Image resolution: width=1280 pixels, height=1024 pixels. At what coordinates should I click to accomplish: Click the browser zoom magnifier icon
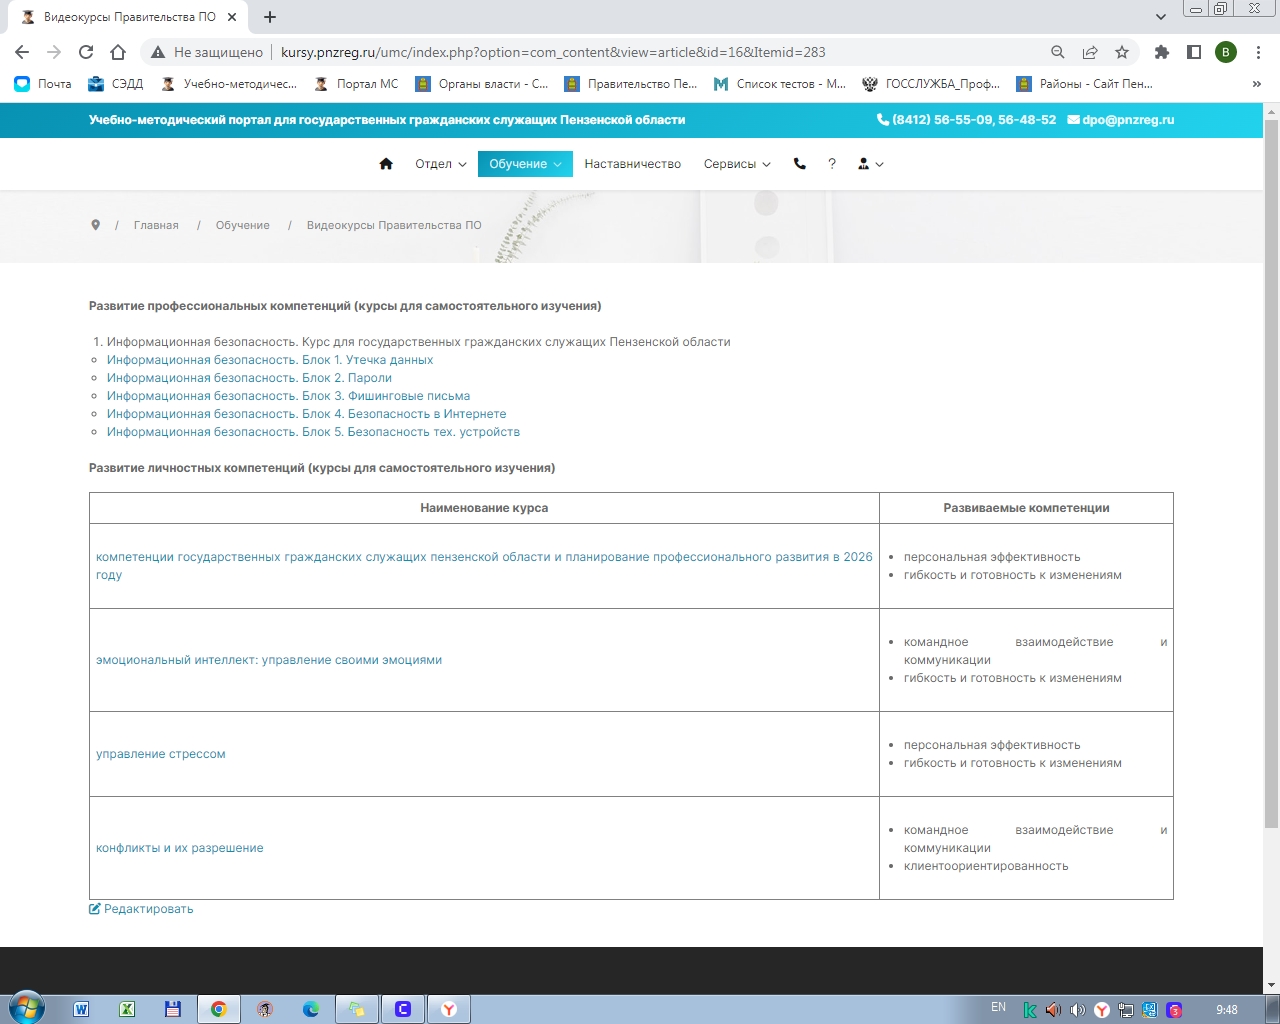pyautogui.click(x=1057, y=52)
